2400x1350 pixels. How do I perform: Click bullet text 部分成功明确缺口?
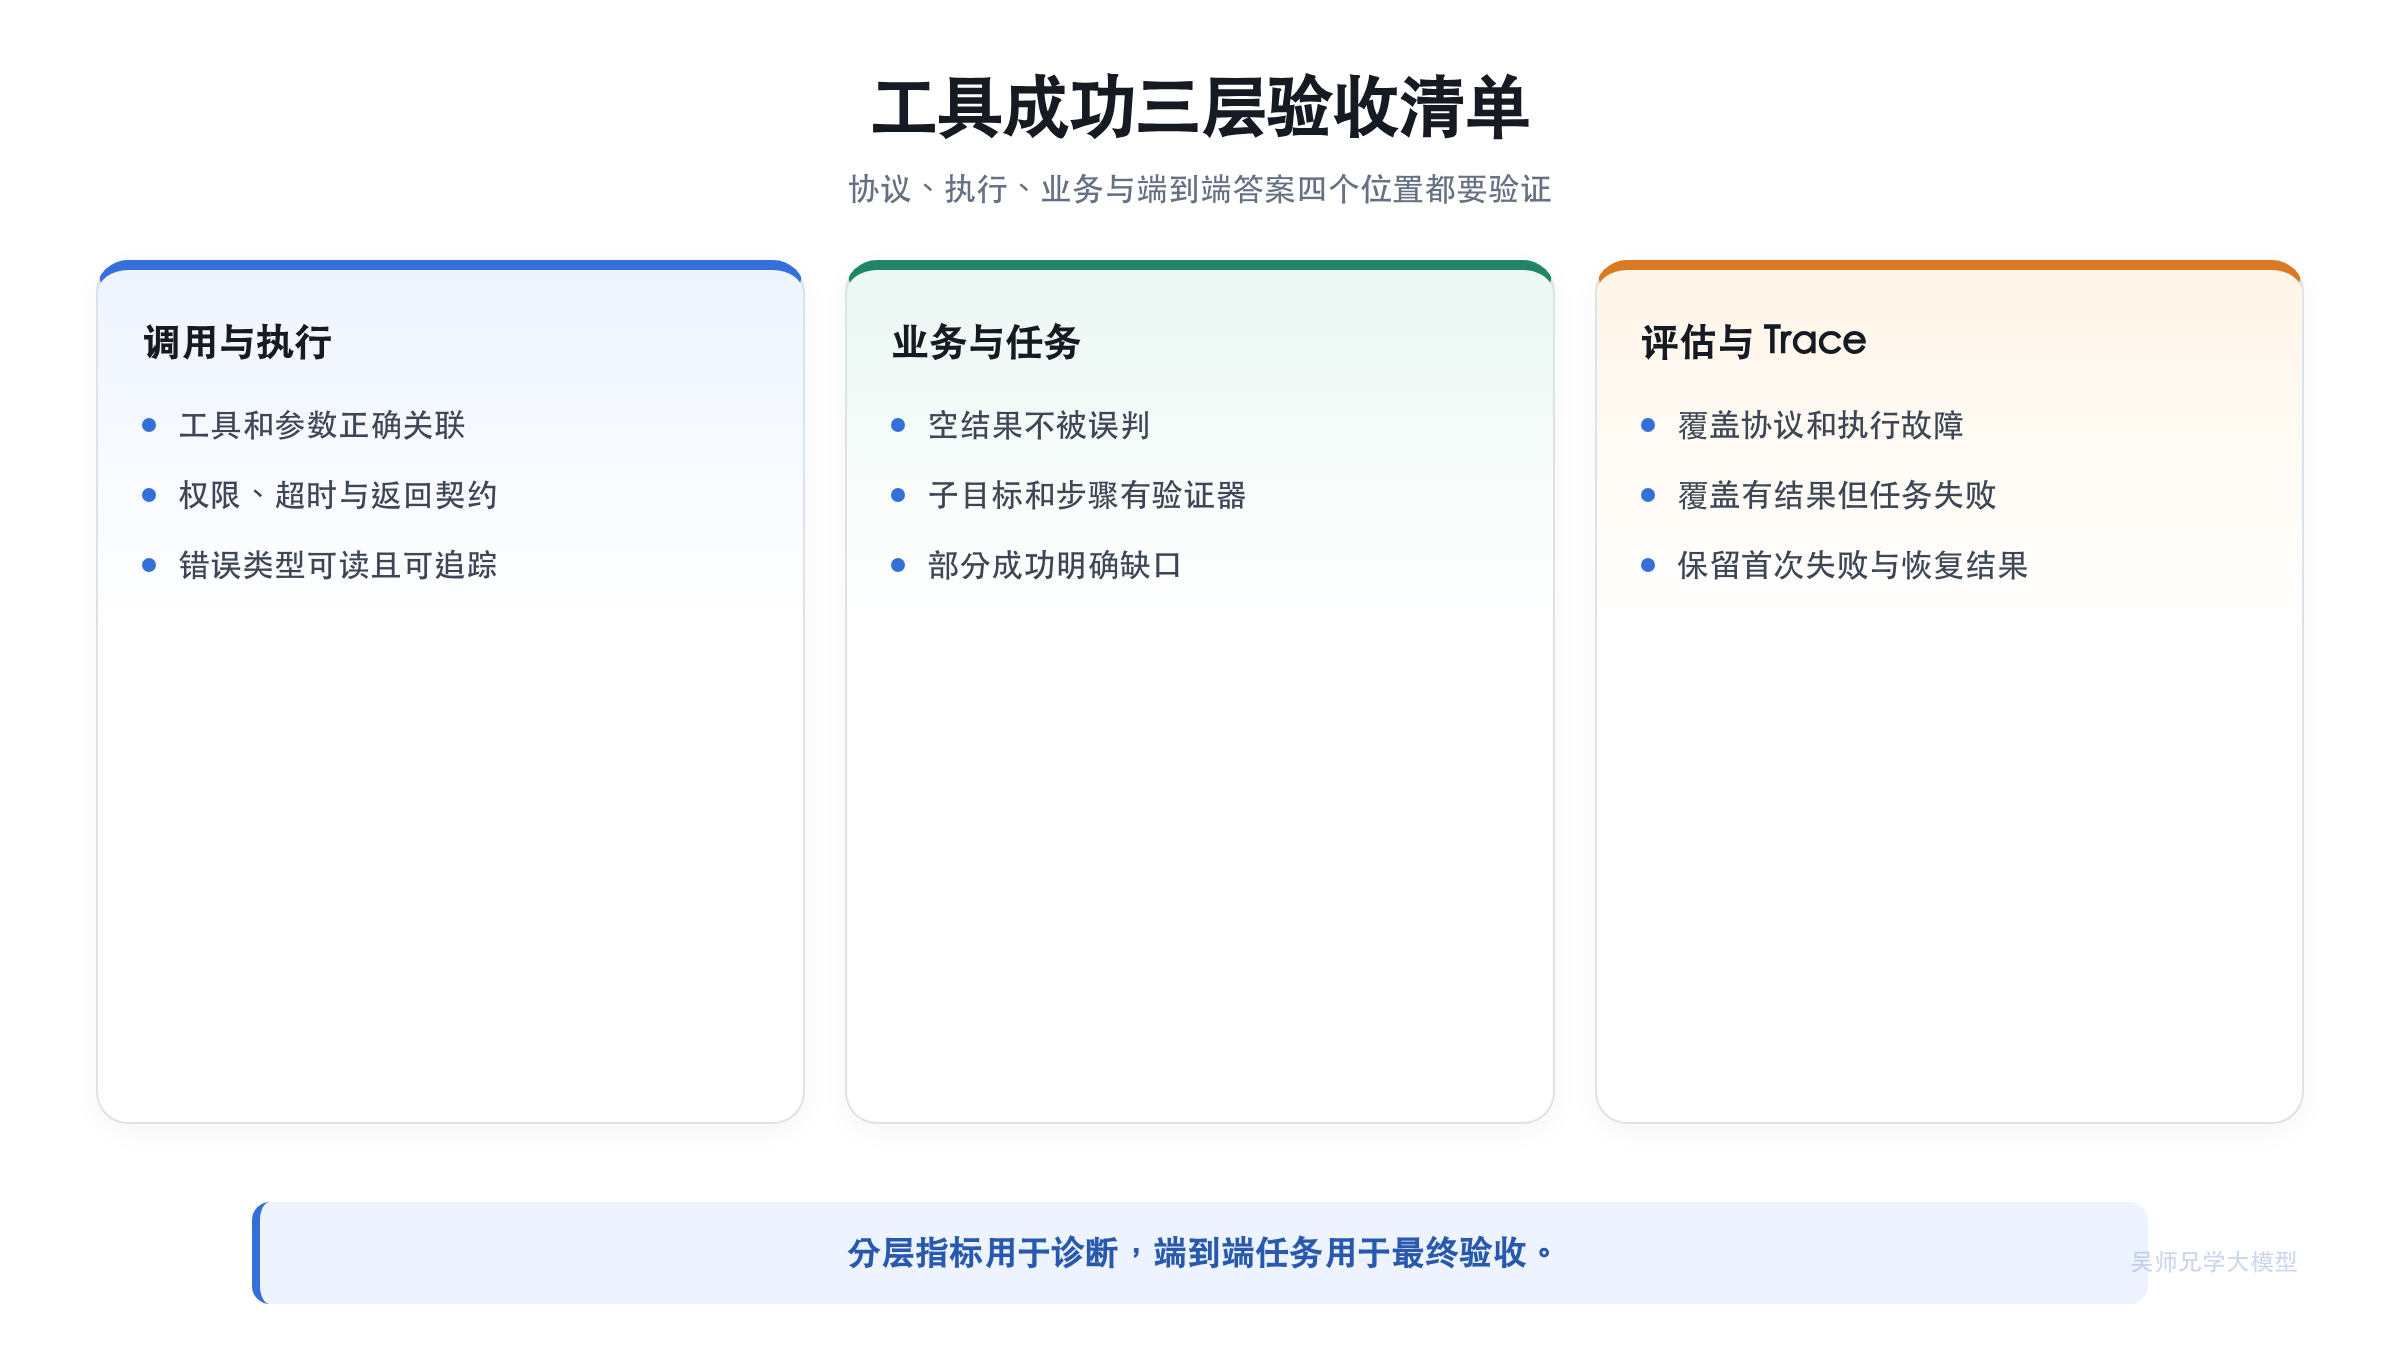pos(1055,565)
